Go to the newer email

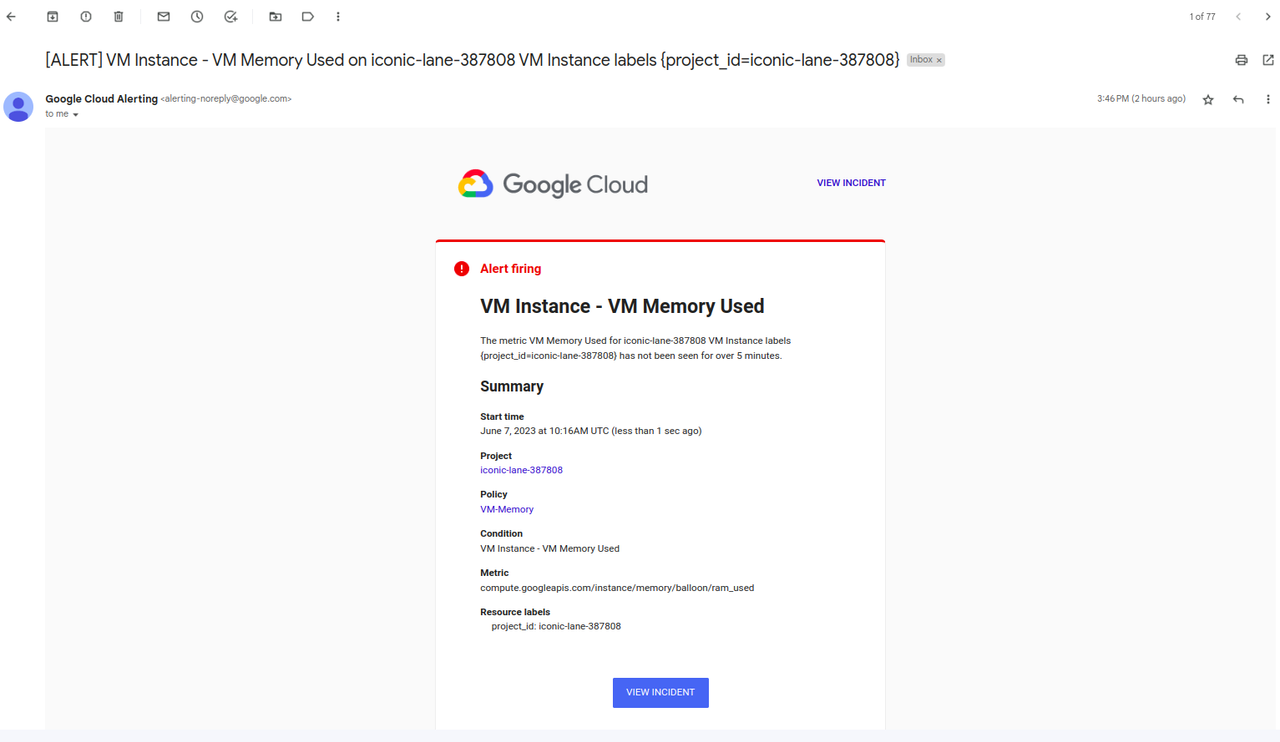click(1238, 17)
